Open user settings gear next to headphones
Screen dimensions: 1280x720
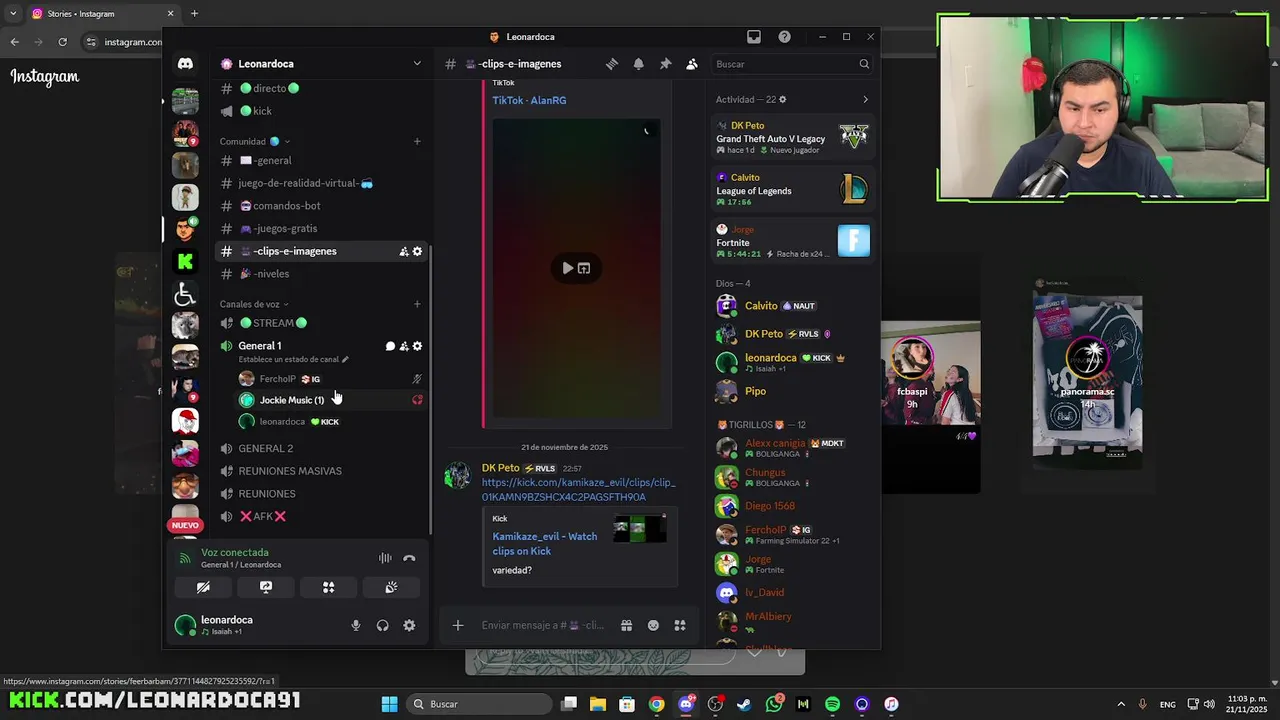pos(409,626)
